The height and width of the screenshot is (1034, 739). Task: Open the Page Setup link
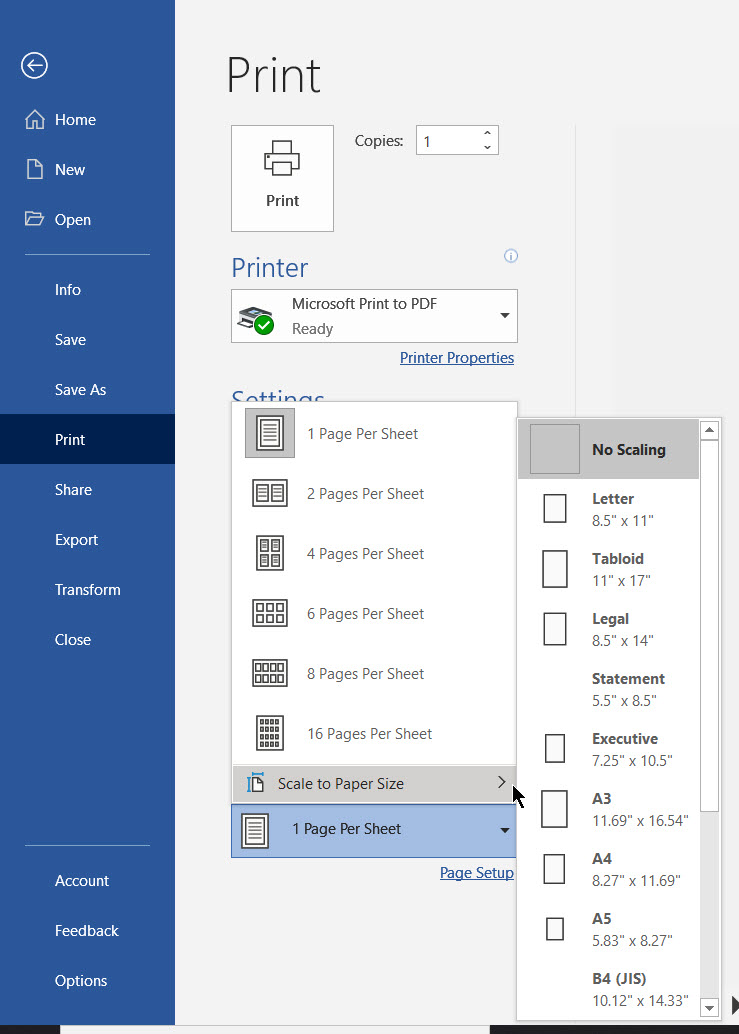coord(477,872)
